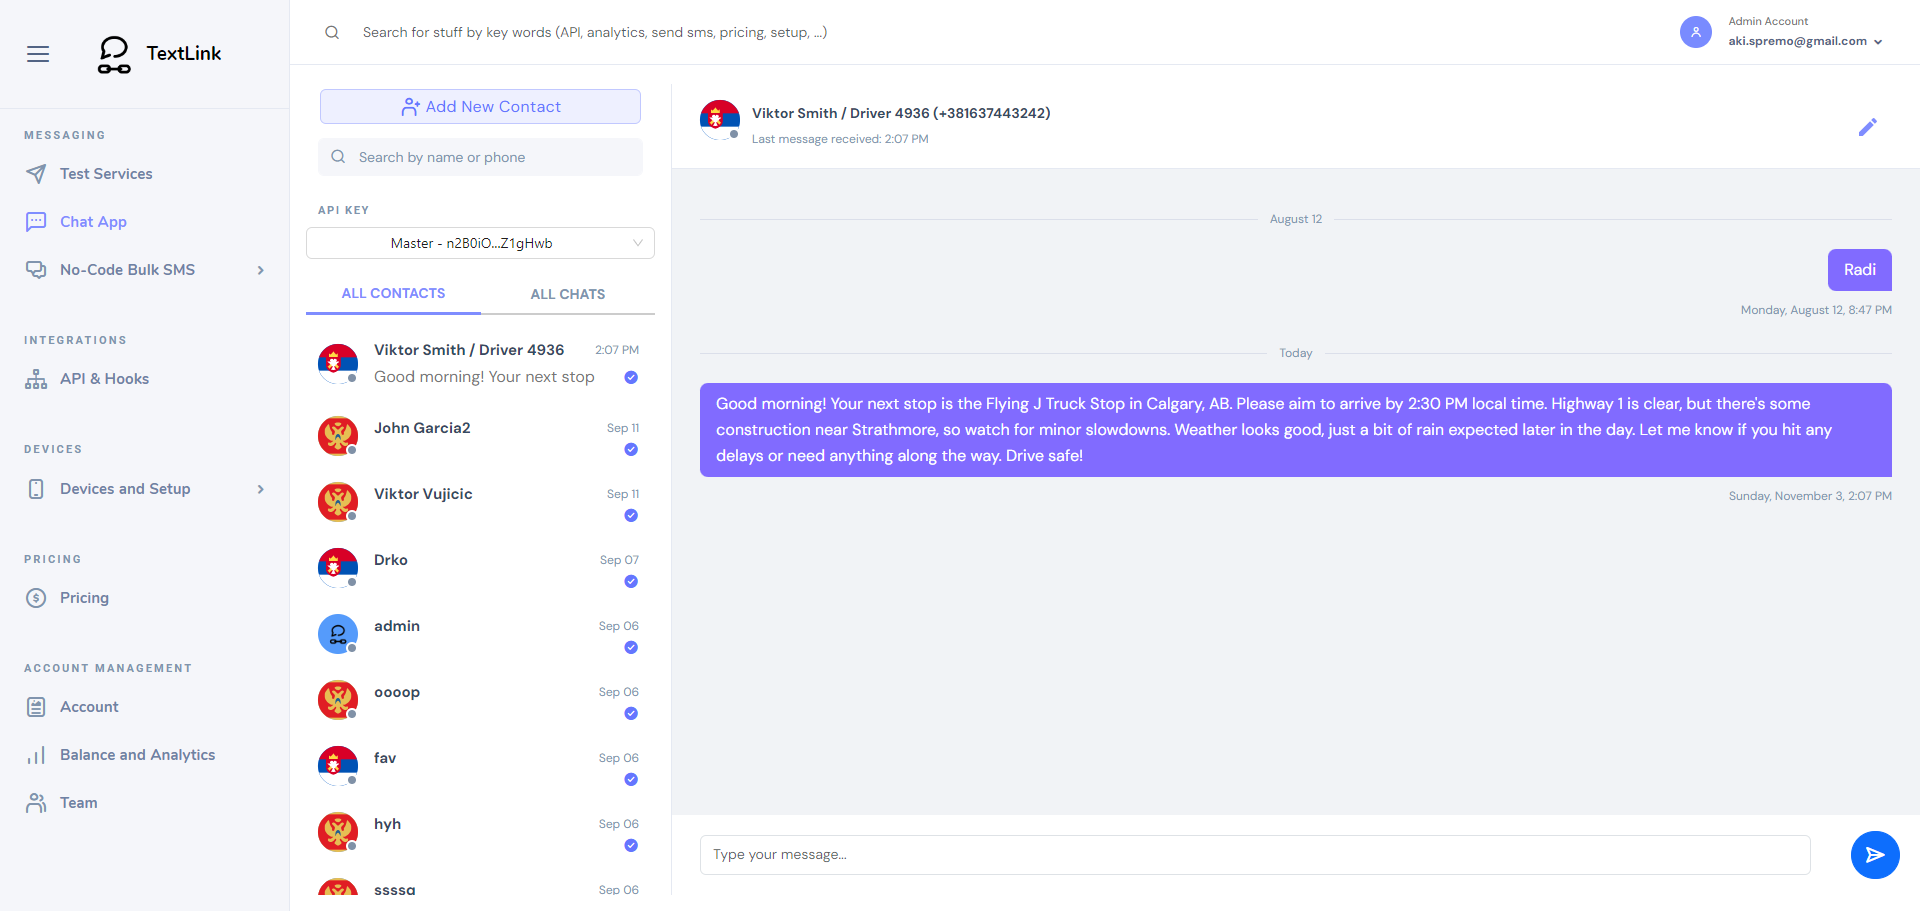
Task: Send the message with the paper plane button
Action: pos(1875,854)
